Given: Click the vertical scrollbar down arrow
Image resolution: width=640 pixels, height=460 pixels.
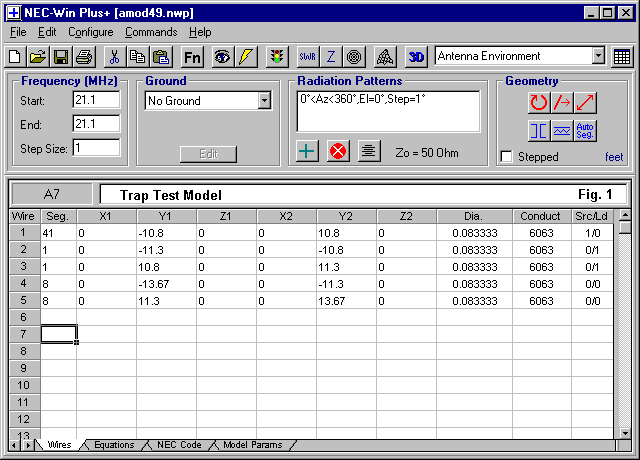Looking at the screenshot, I should tap(625, 432).
